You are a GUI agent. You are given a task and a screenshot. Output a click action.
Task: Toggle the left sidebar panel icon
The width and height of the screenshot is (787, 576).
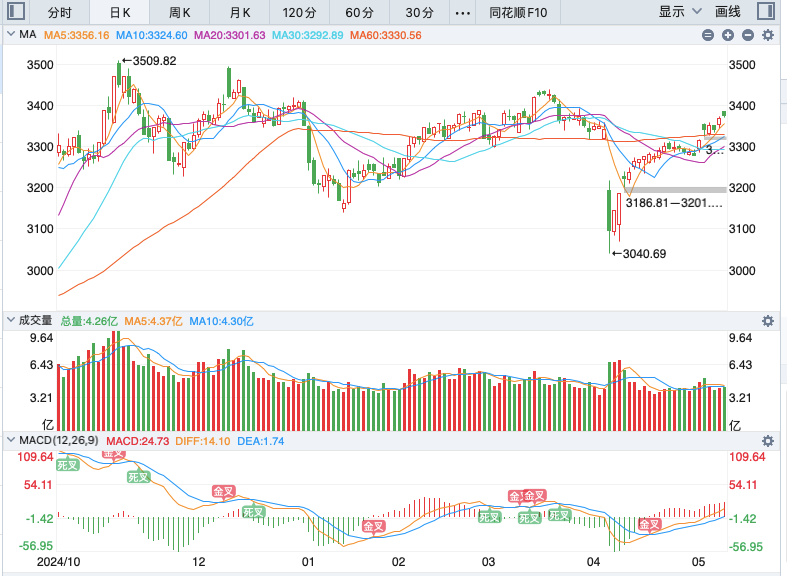pos(16,11)
